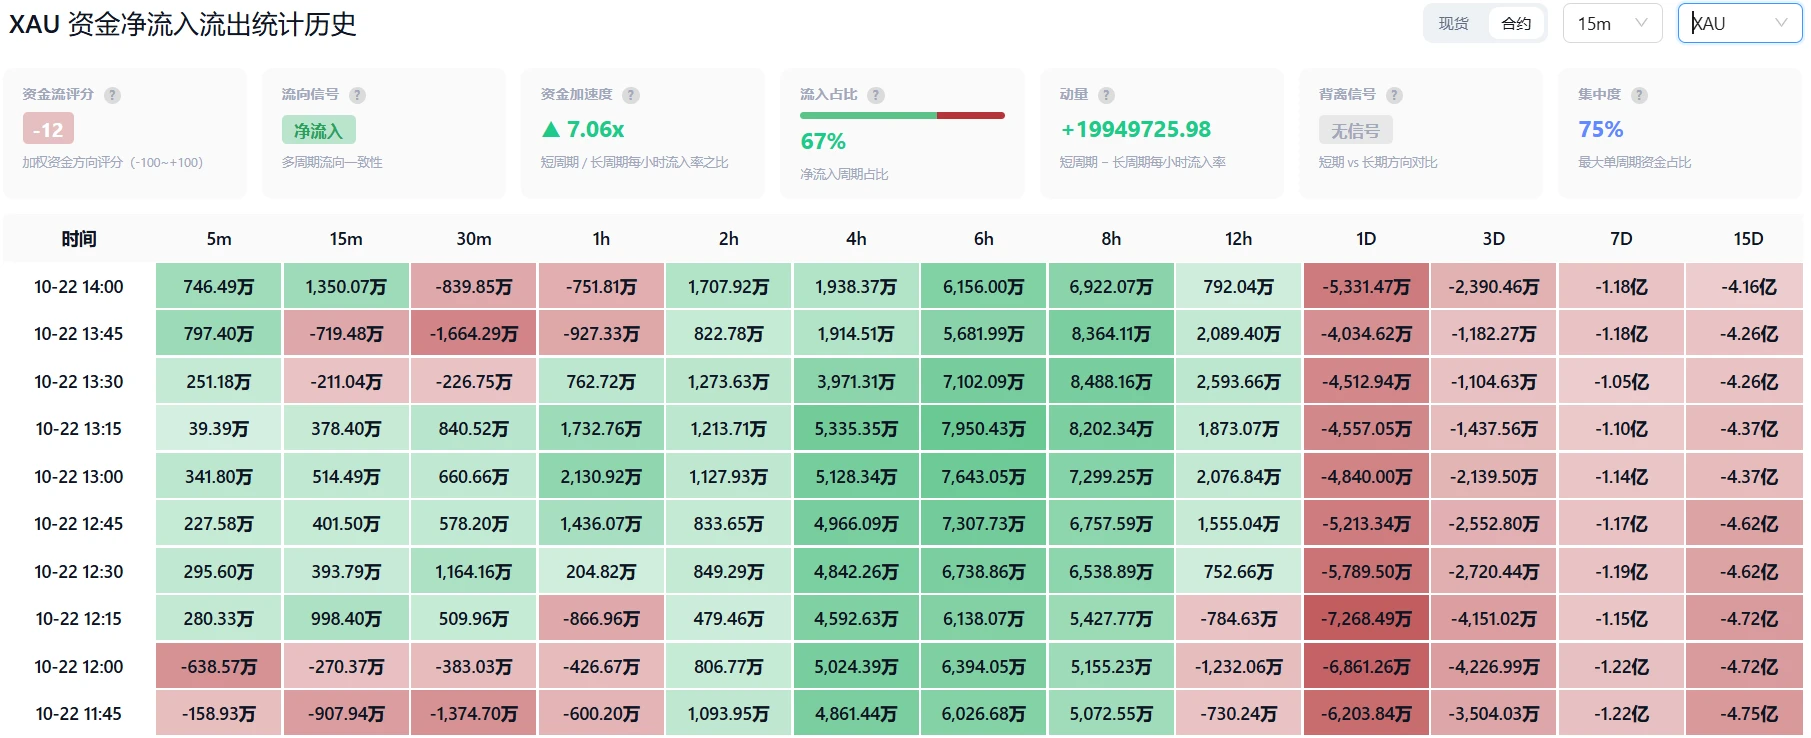Screen dimensions: 1811x738
Task: Select the +19949725.98 momentum value
Action: point(1135,129)
